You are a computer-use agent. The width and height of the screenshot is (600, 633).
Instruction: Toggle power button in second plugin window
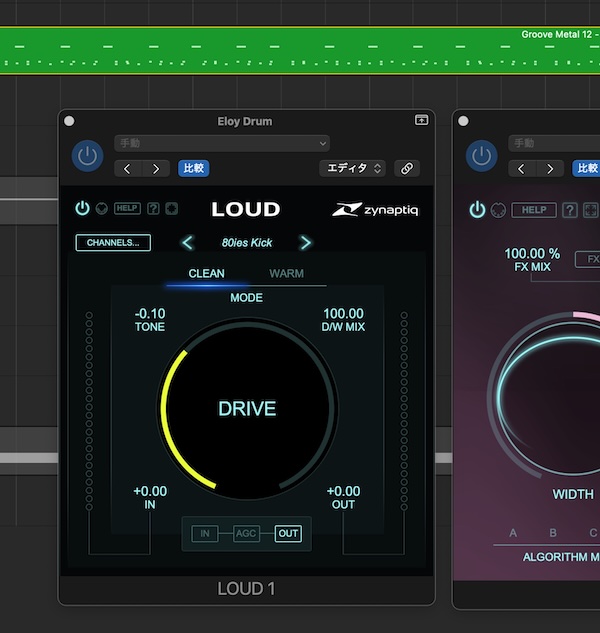(x=481, y=156)
